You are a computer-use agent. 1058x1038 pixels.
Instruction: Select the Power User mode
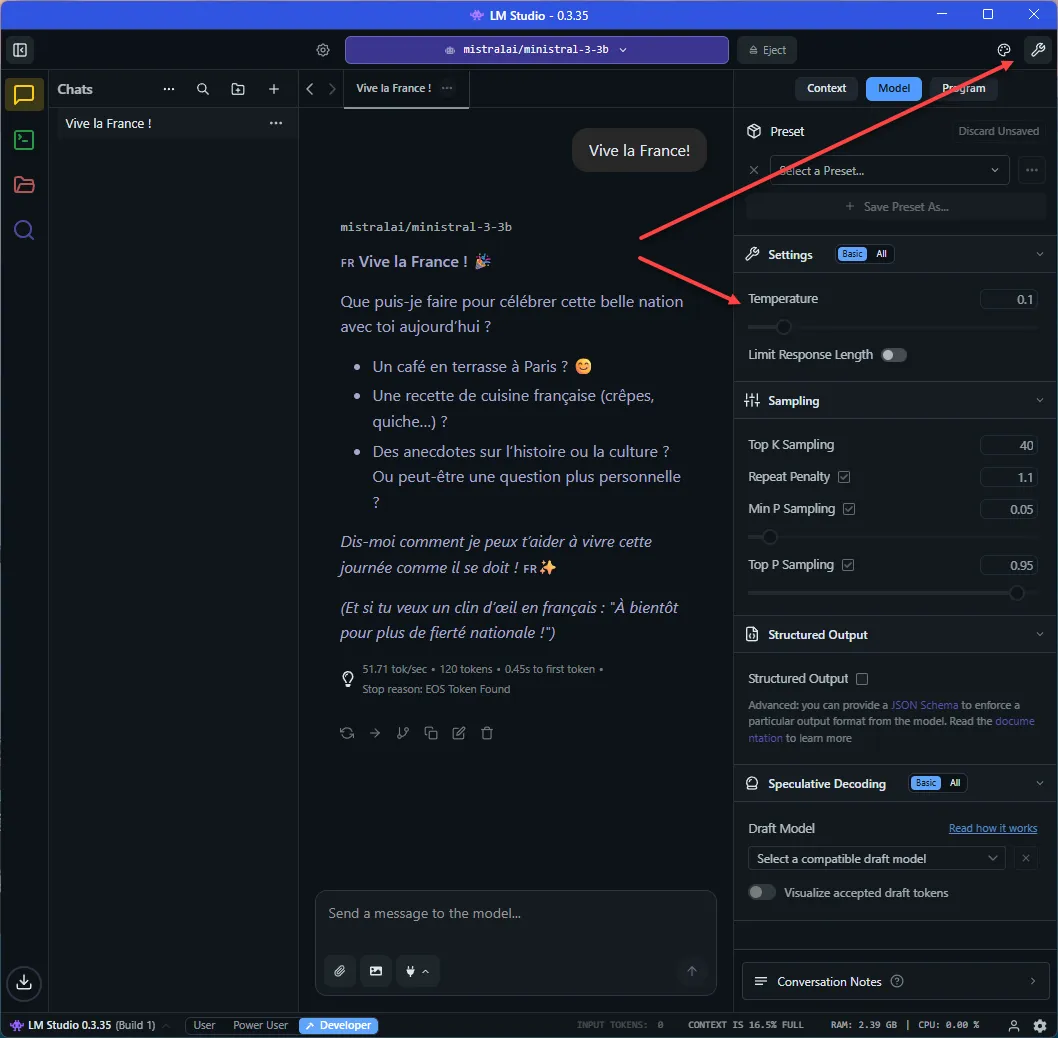[260, 1025]
